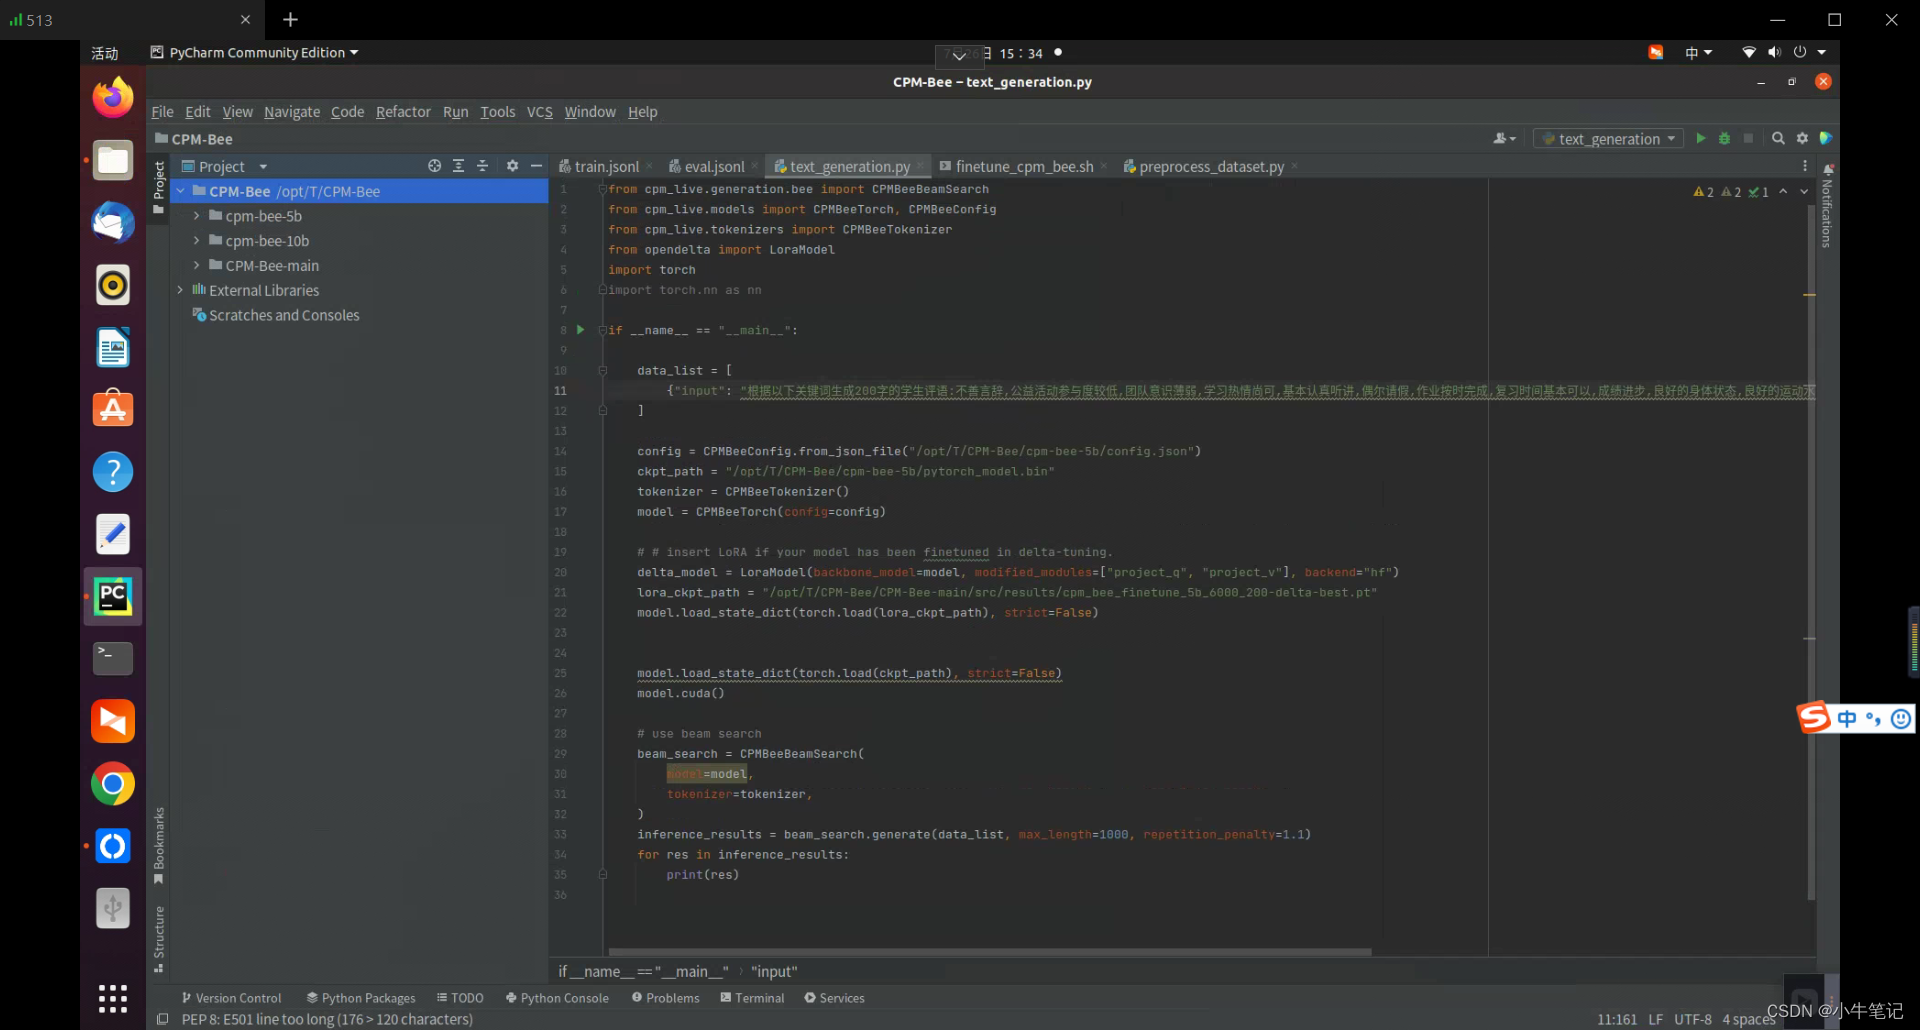Open IDE settings gear in main toolbar
This screenshot has height=1030, width=1920.
[x=1802, y=138]
